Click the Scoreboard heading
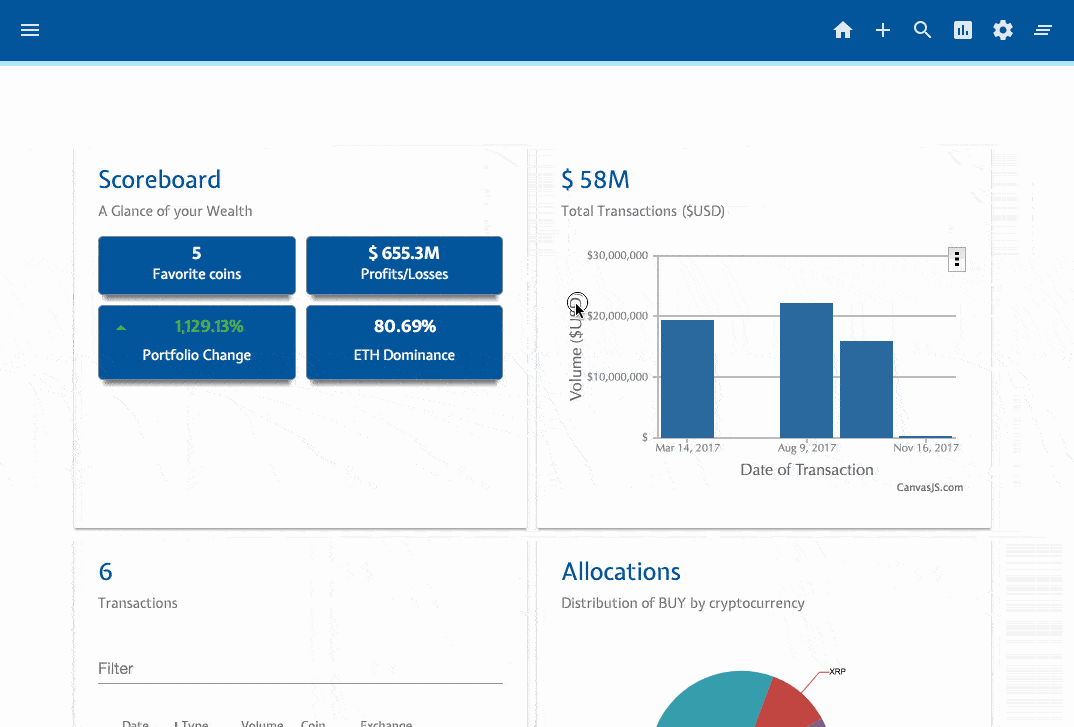The image size is (1074, 727). point(160,180)
